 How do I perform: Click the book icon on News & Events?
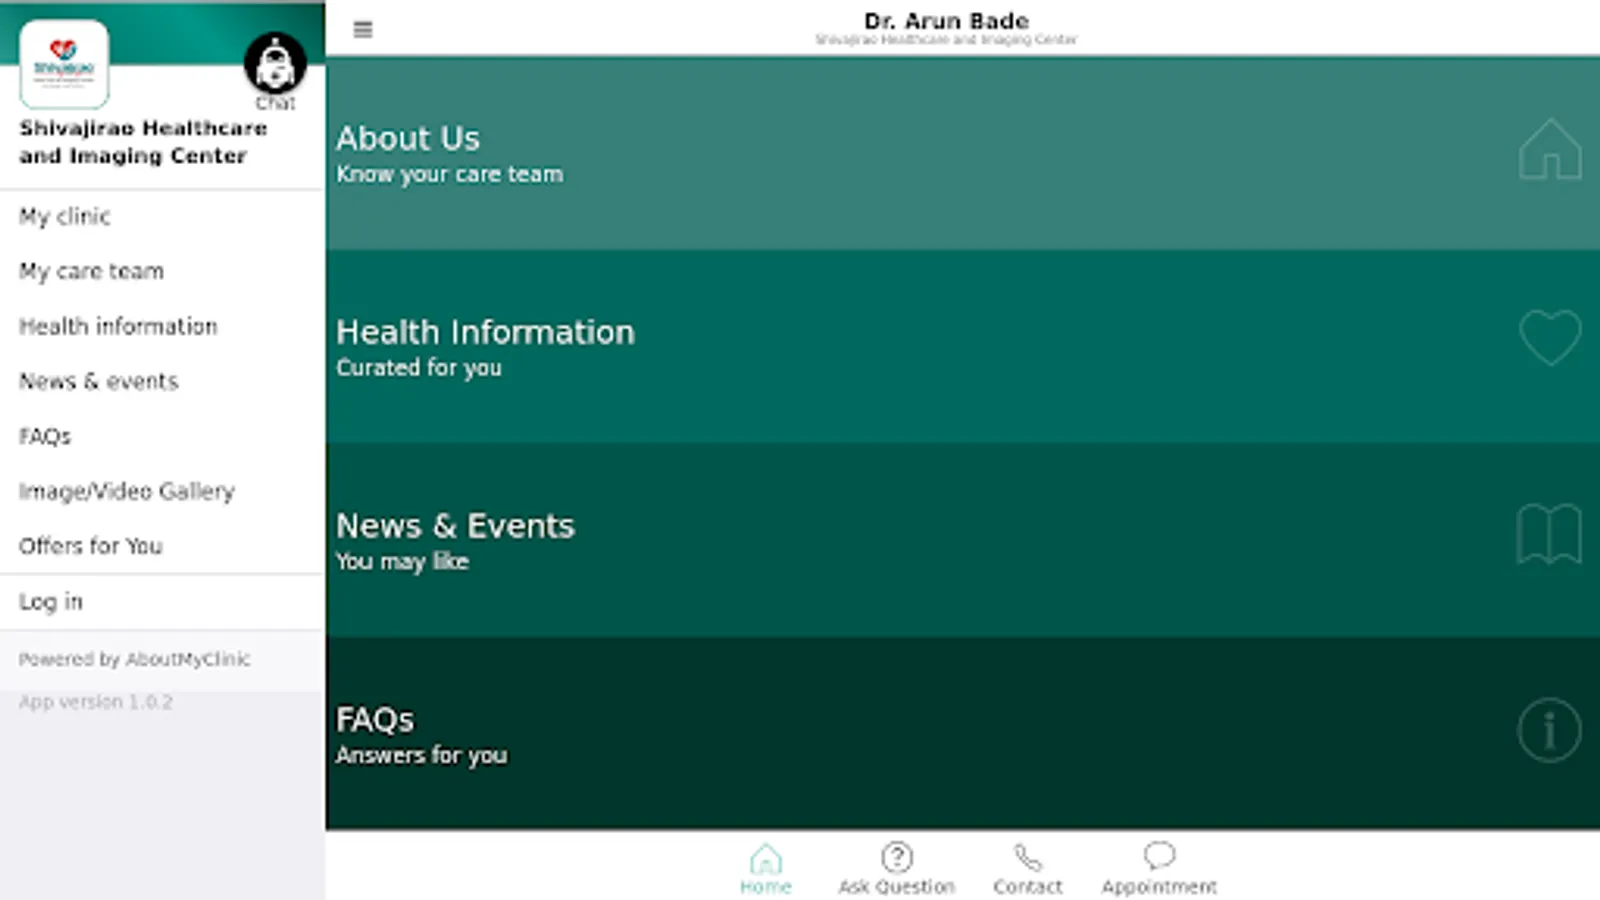point(1549,534)
